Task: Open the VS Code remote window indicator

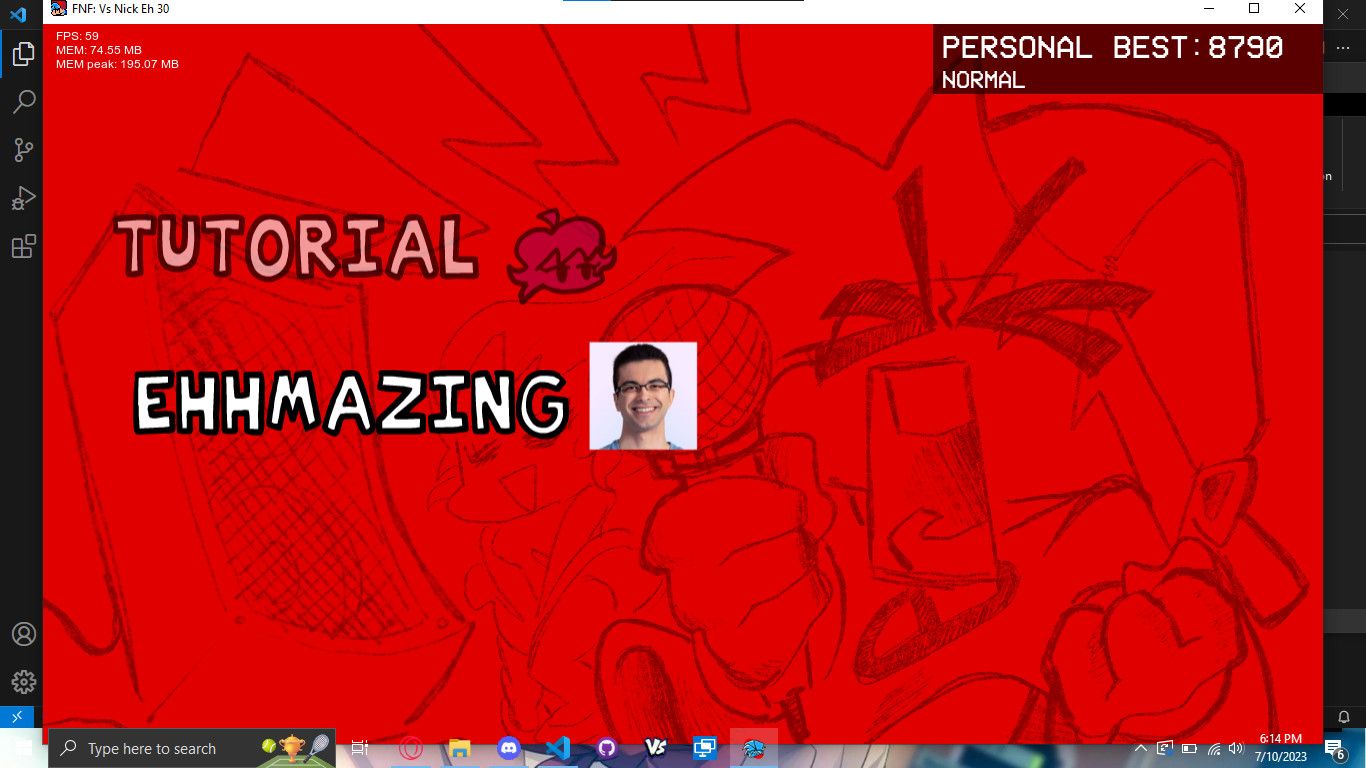Action: pos(17,717)
